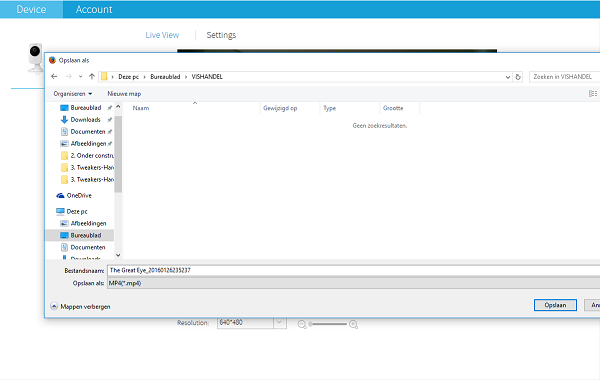Select the camera device thumbnail
The width and height of the screenshot is (600, 380).
pos(35,58)
